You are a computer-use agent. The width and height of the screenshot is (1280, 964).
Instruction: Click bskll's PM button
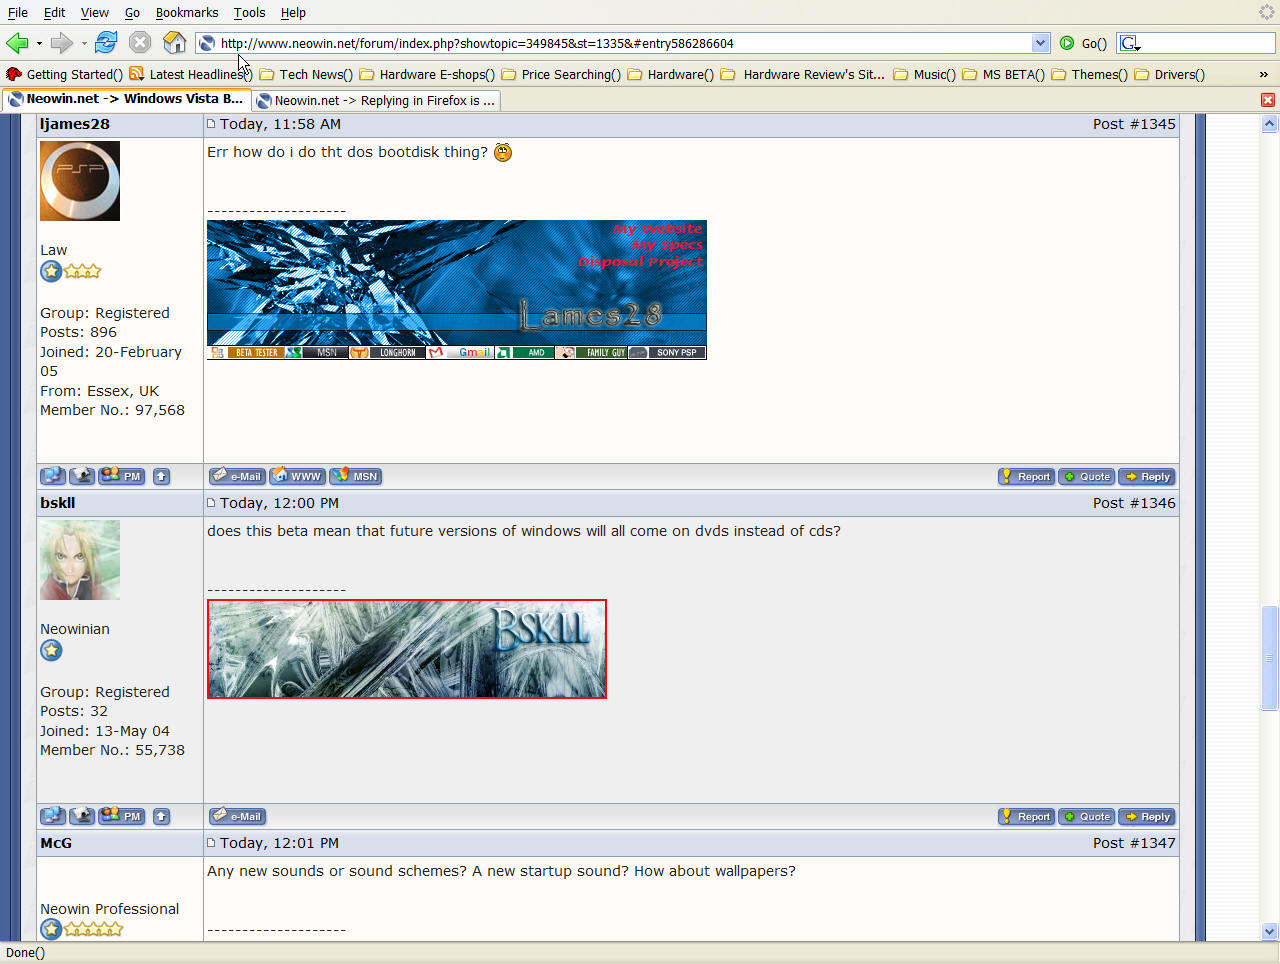pyautogui.click(x=122, y=816)
